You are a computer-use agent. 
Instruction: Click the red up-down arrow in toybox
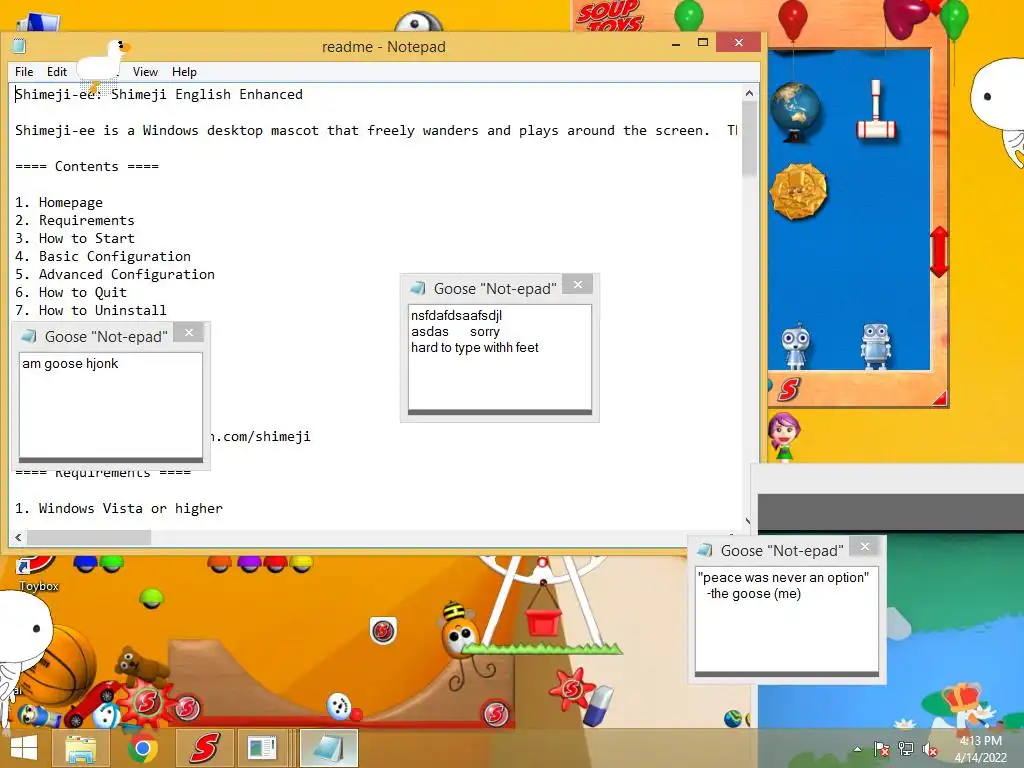pos(939,252)
